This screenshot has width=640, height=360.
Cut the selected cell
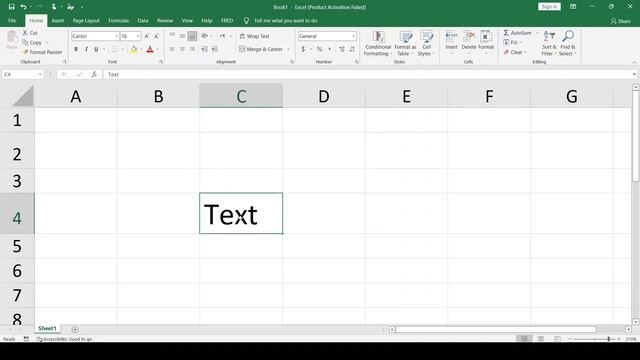(x=30, y=33)
